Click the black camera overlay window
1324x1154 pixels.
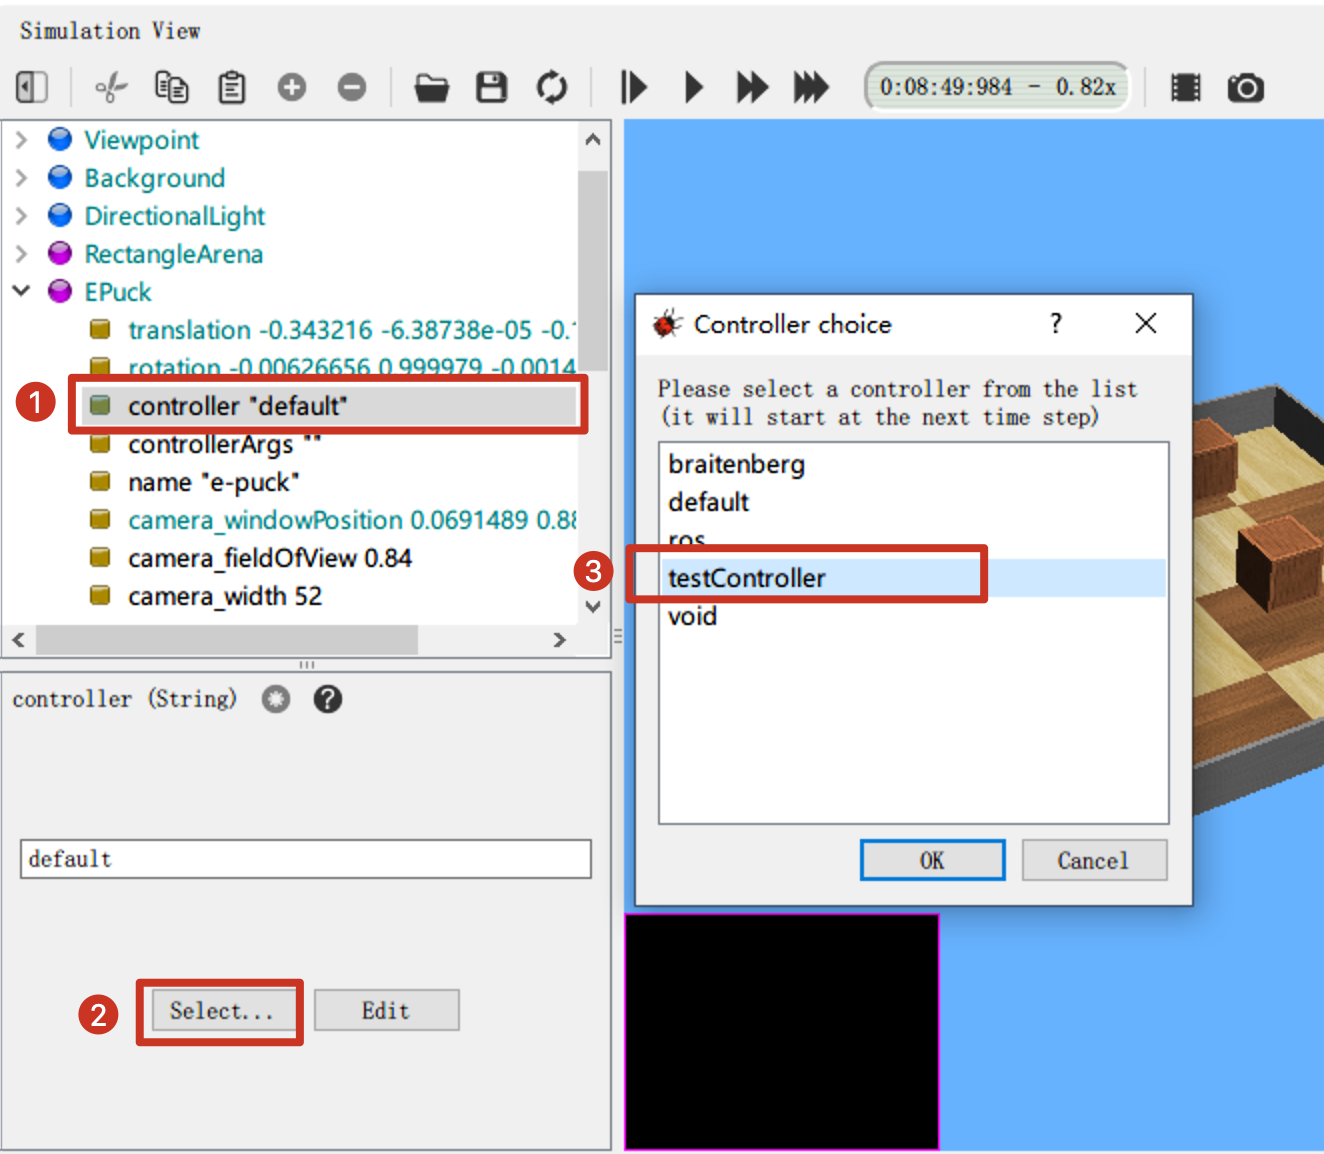(782, 1032)
